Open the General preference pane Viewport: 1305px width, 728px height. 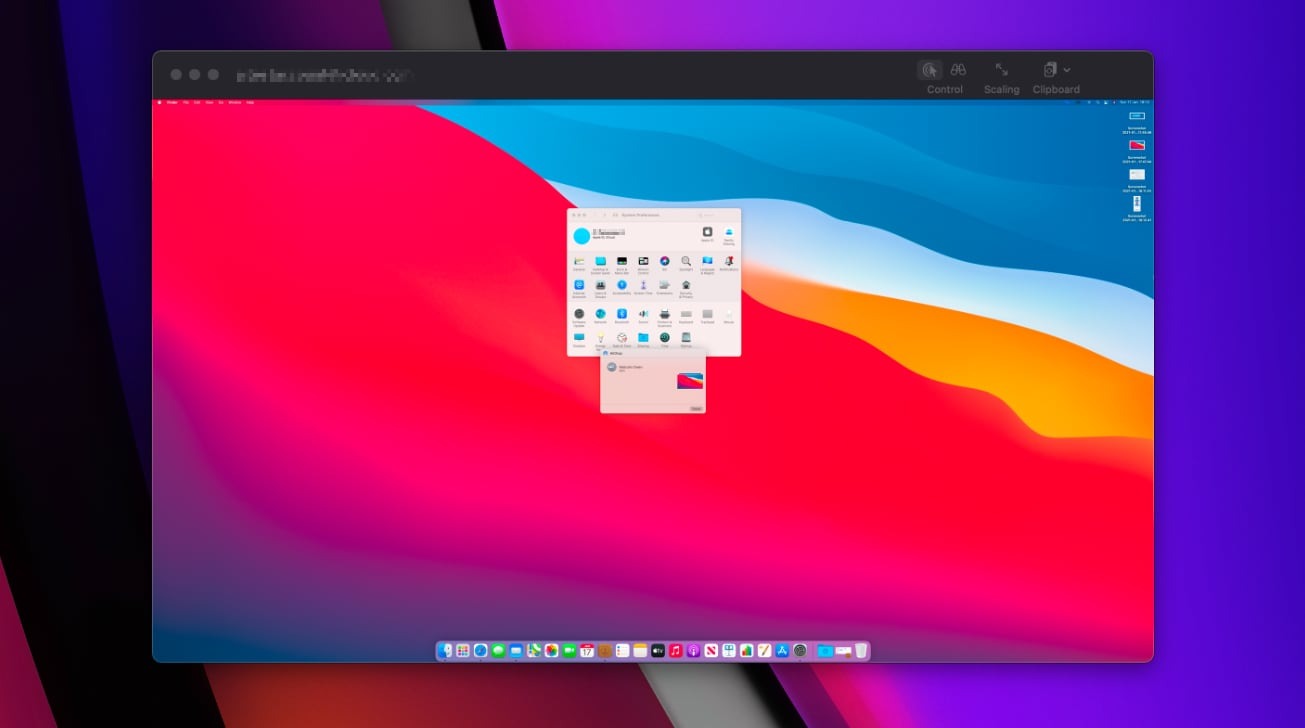point(579,261)
